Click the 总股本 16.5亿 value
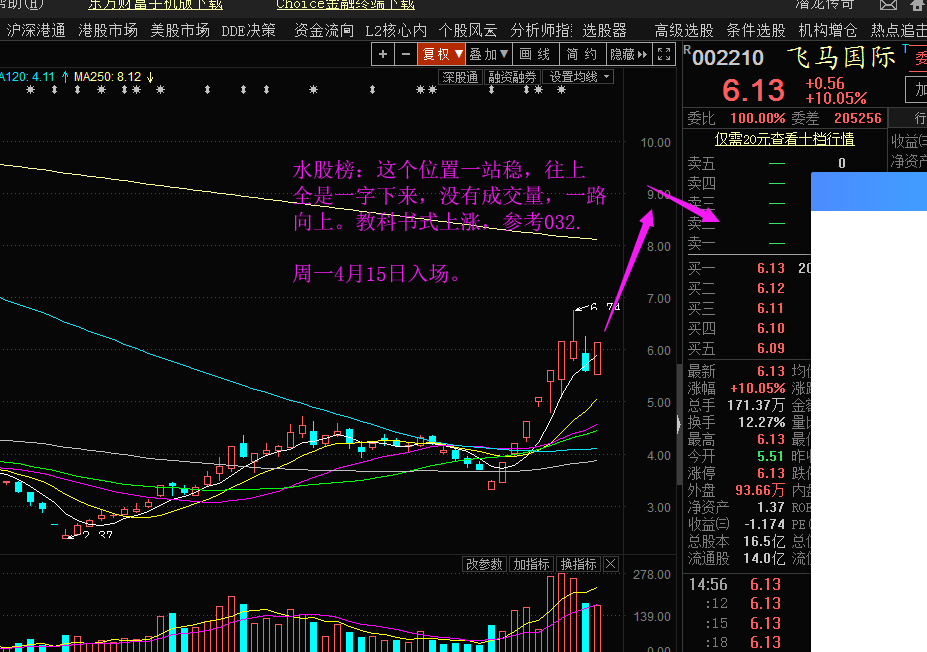Viewport: 927px width, 652px height. coord(764,541)
